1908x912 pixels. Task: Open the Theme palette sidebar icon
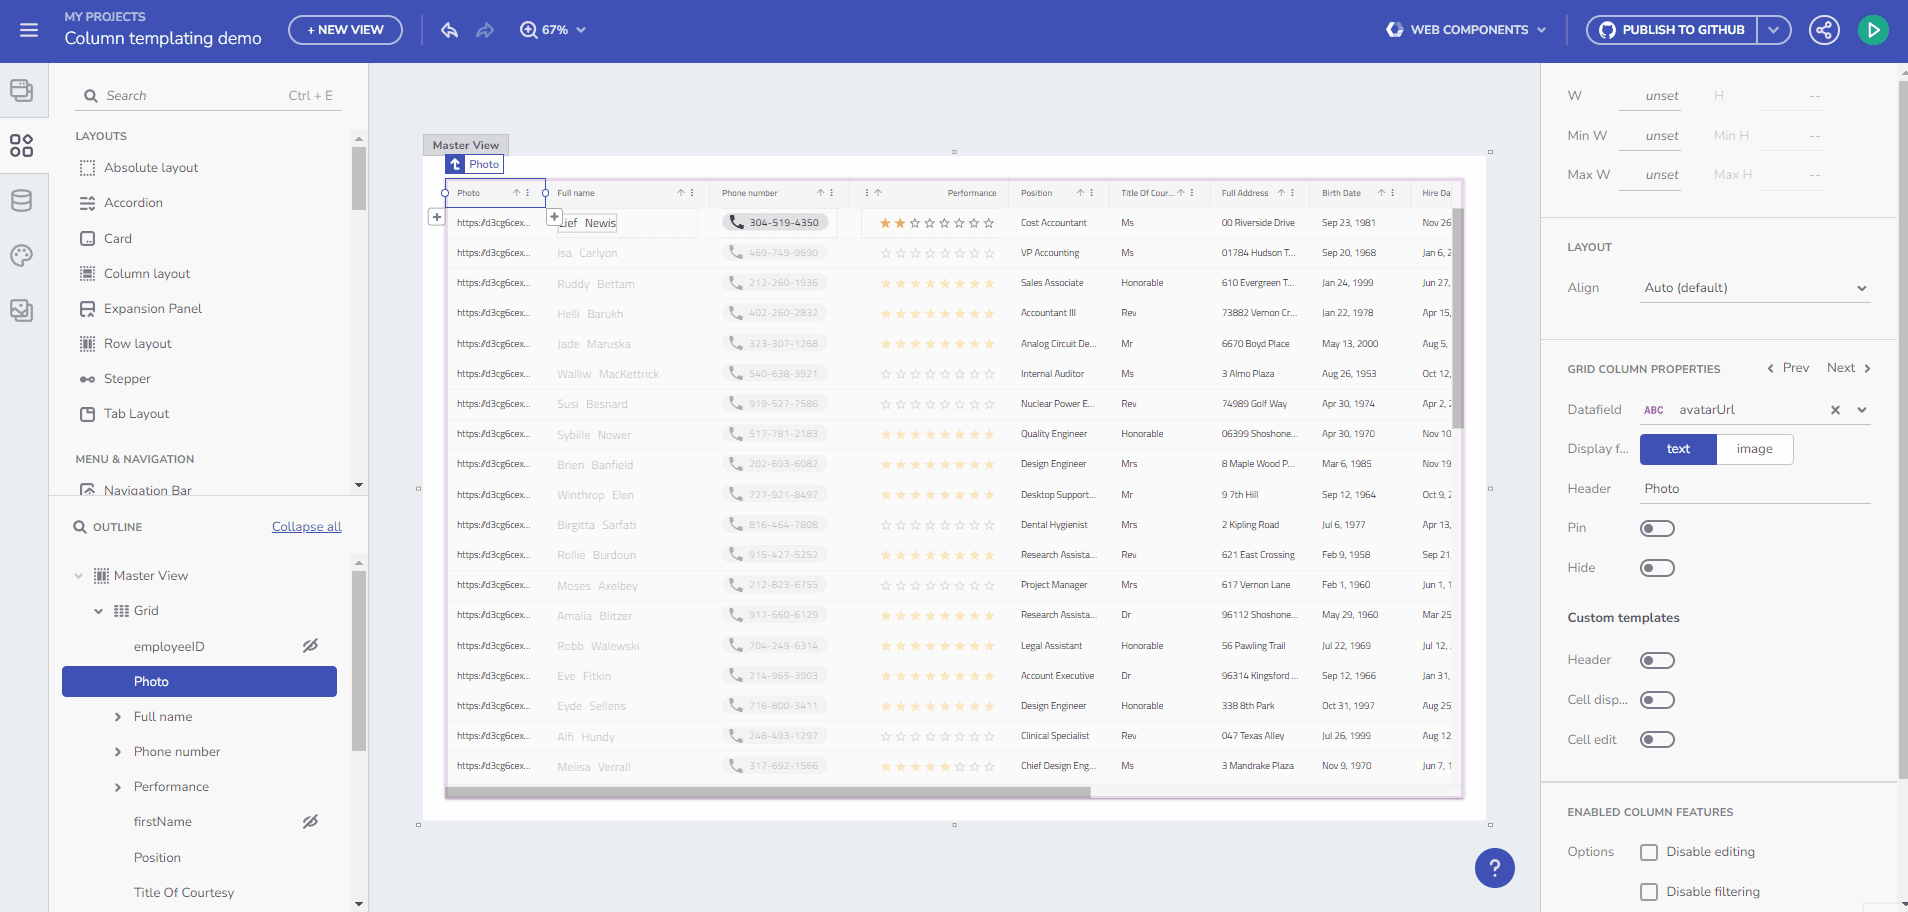pos(21,256)
